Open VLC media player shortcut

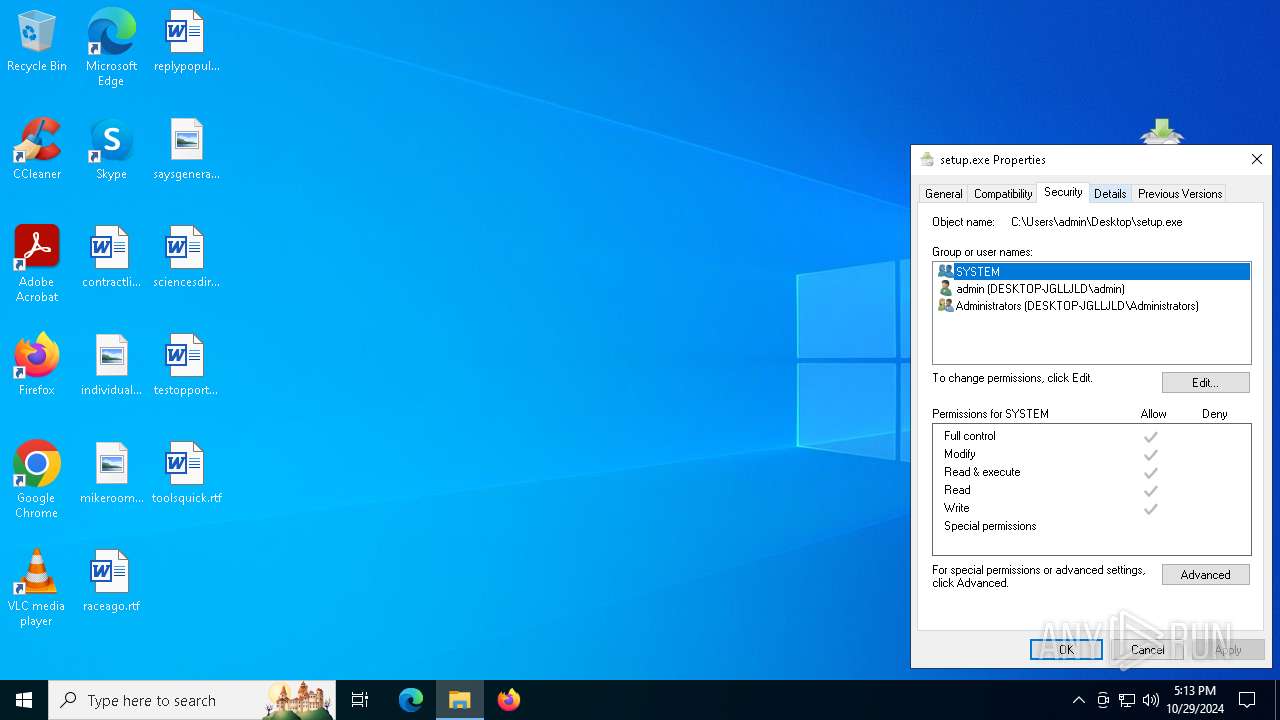pos(37,588)
